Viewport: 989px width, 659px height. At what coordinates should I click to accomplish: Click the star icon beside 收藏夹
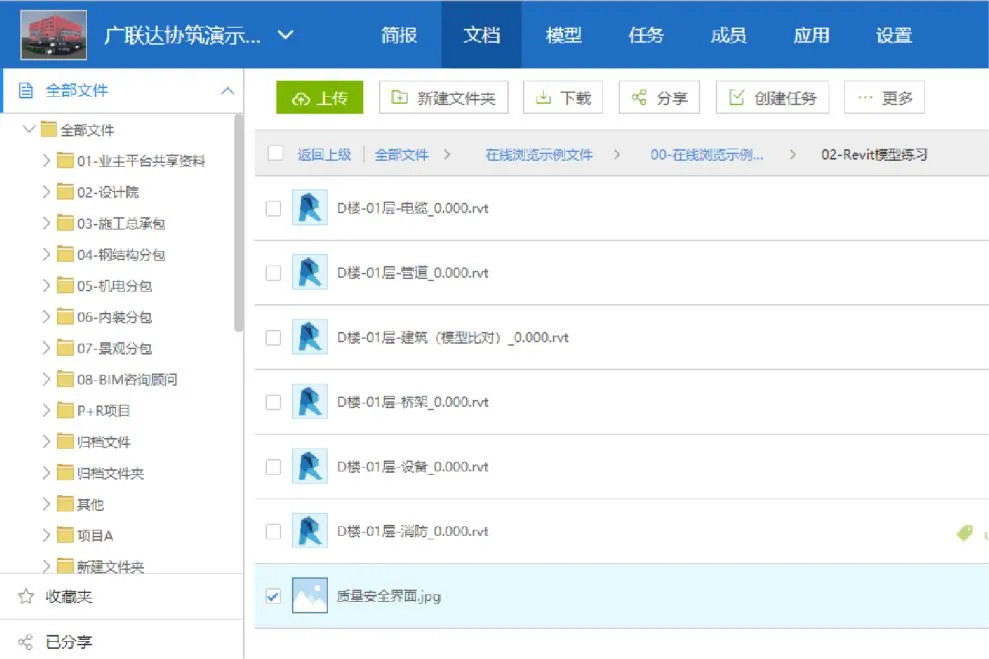26,597
